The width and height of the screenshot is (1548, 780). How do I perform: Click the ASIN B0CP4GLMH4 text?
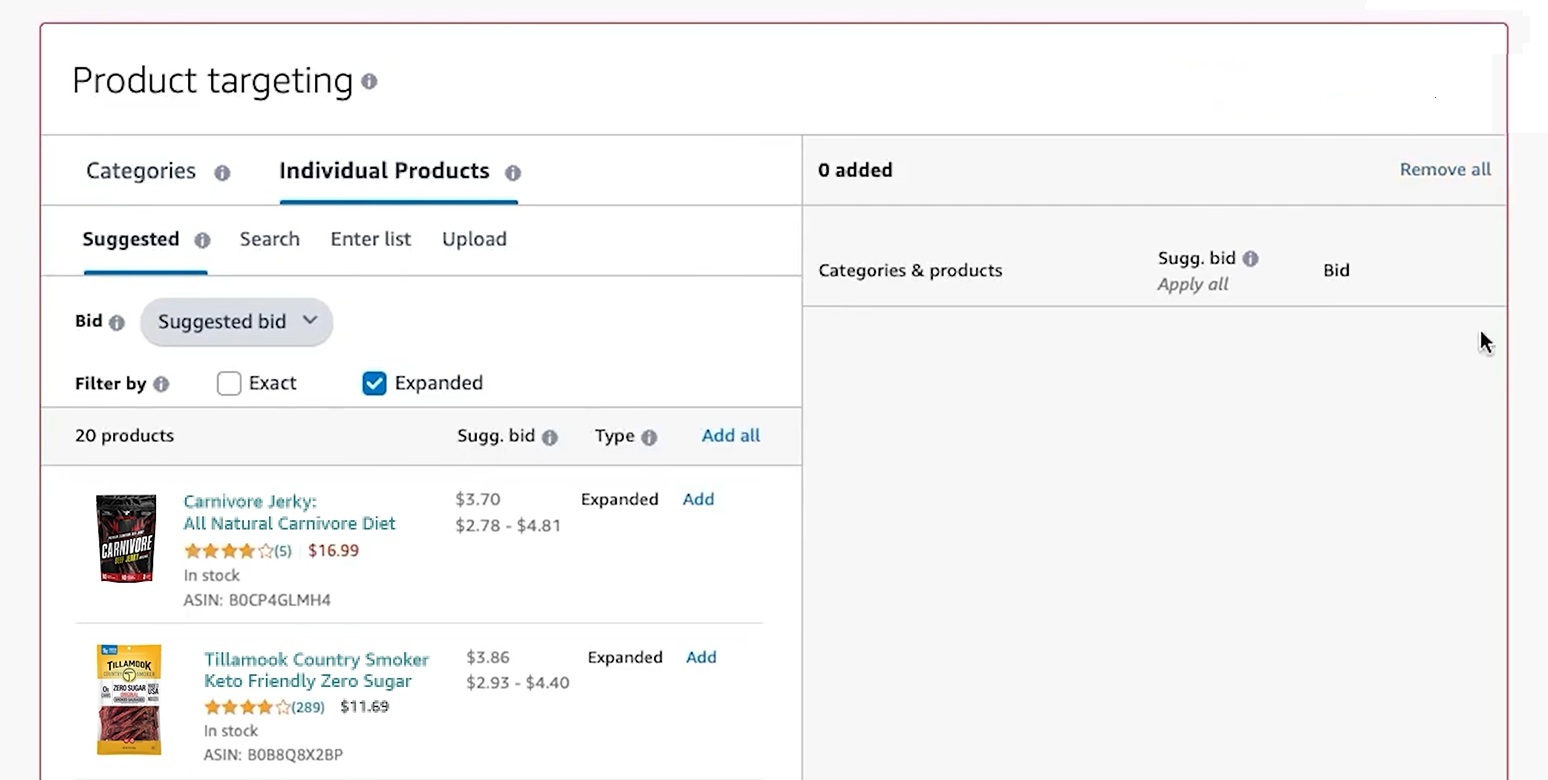click(257, 600)
